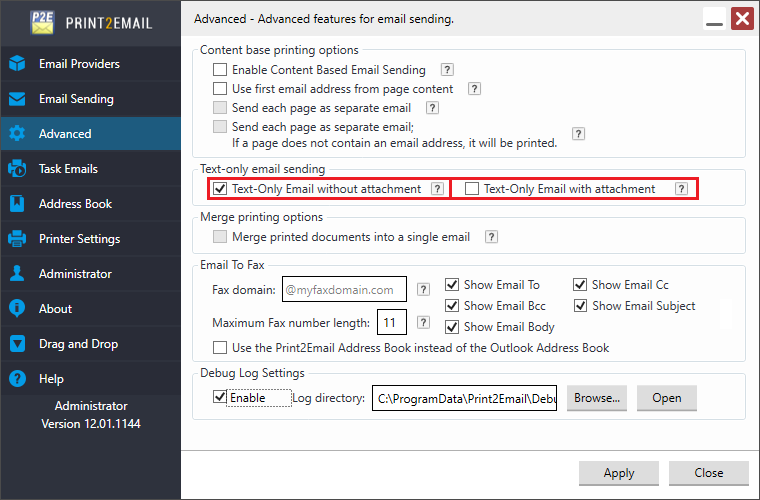Show the About page
This screenshot has height=500, width=760.
91,308
